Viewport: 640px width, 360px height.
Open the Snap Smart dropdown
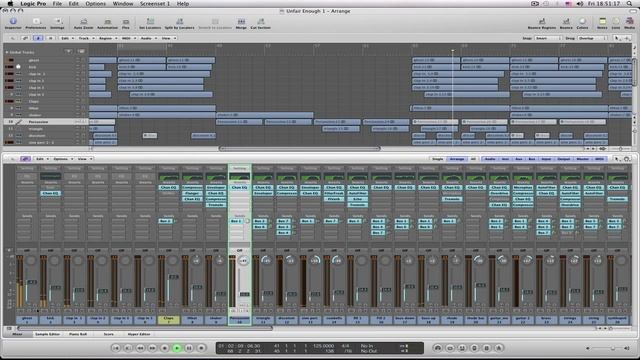(548, 38)
